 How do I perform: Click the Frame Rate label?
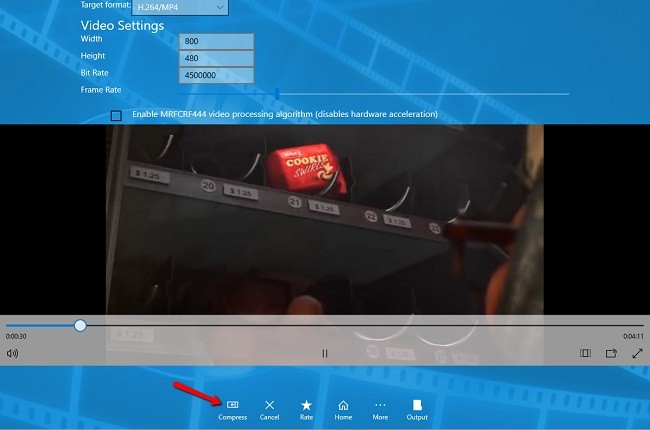coord(101,90)
